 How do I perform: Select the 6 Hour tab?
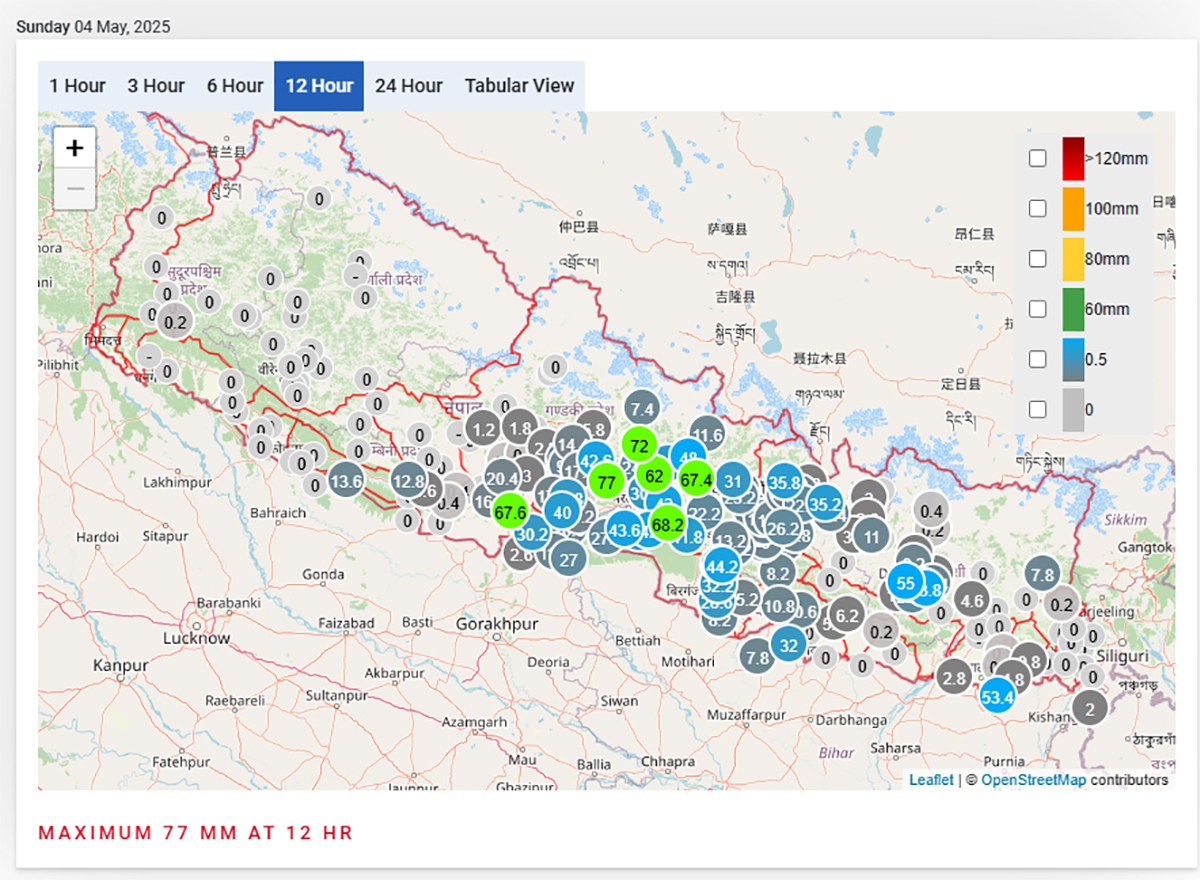[x=235, y=86]
